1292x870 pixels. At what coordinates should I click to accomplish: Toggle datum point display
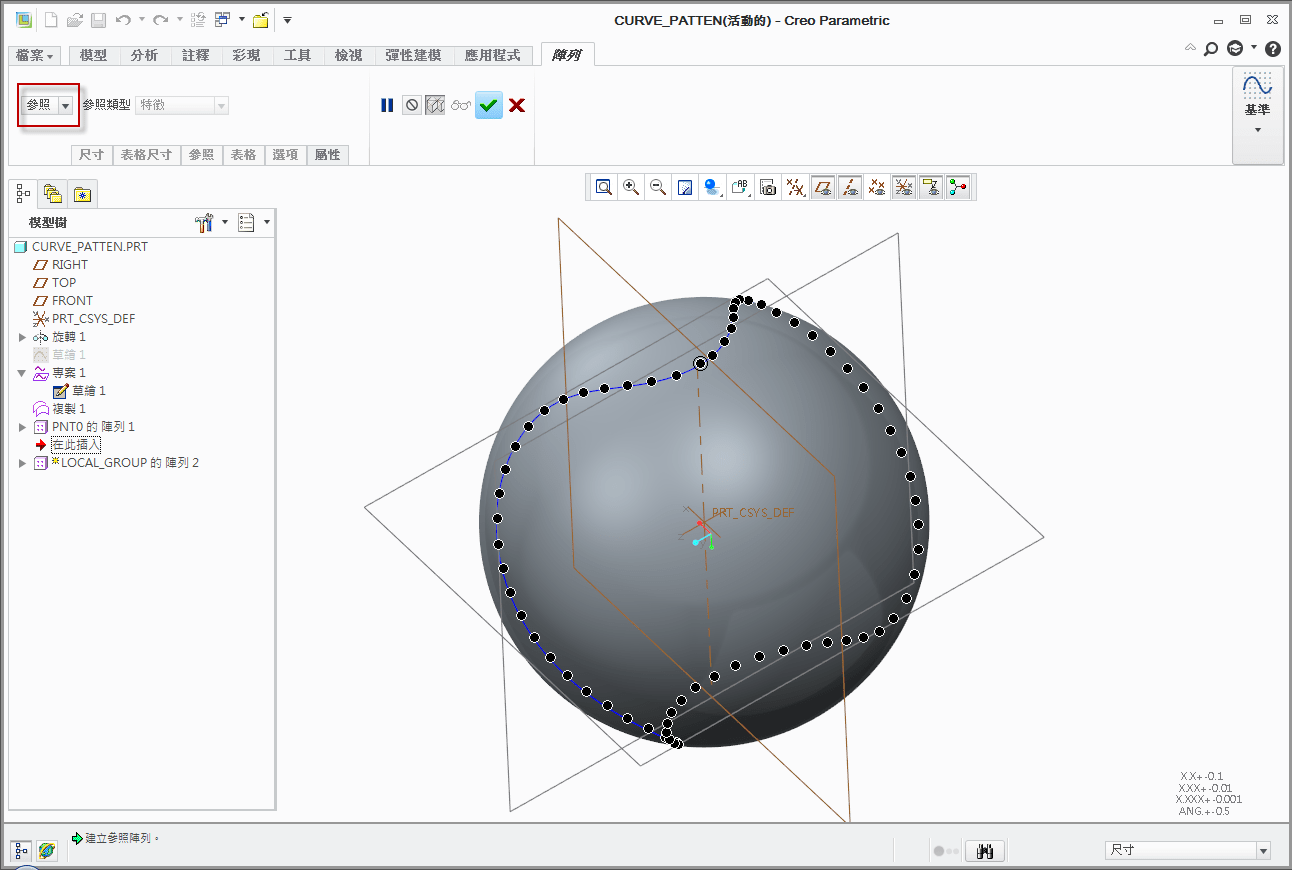coord(877,187)
